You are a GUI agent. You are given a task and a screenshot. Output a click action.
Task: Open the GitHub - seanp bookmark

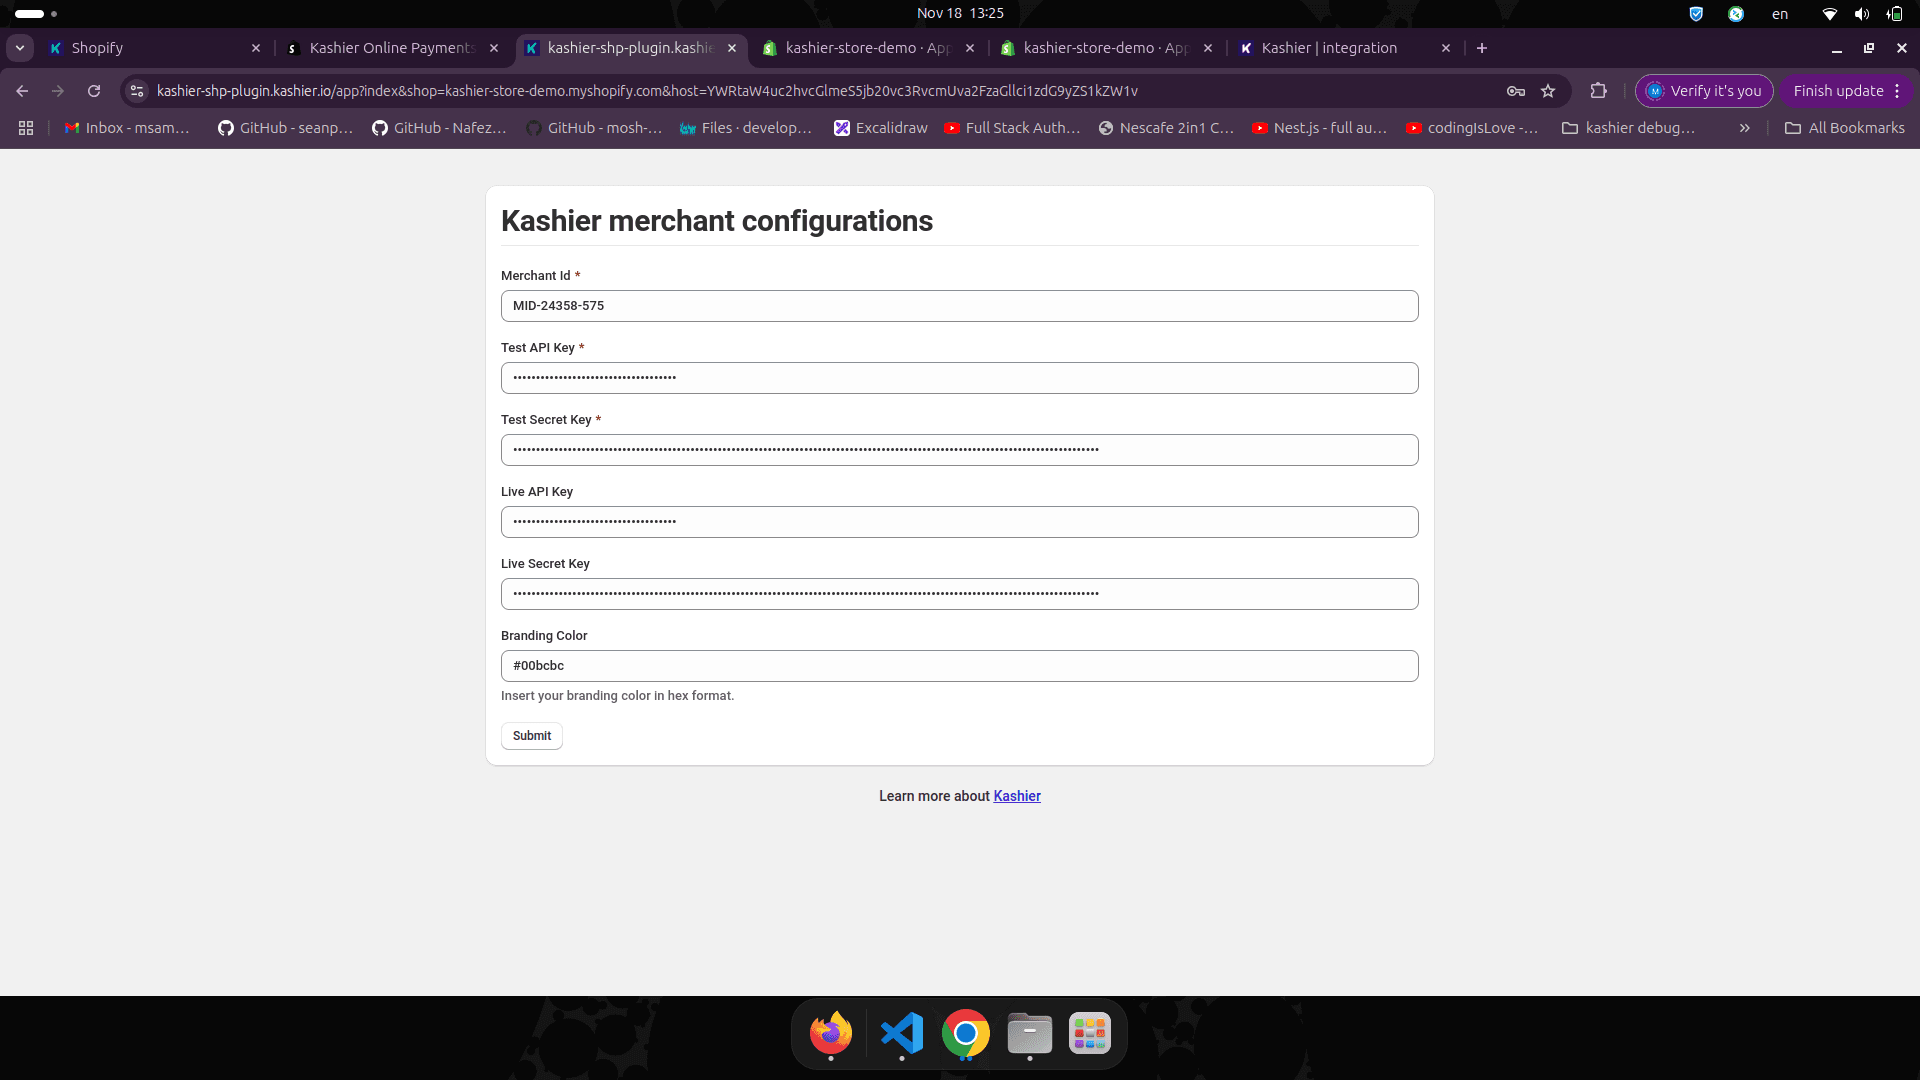point(286,128)
